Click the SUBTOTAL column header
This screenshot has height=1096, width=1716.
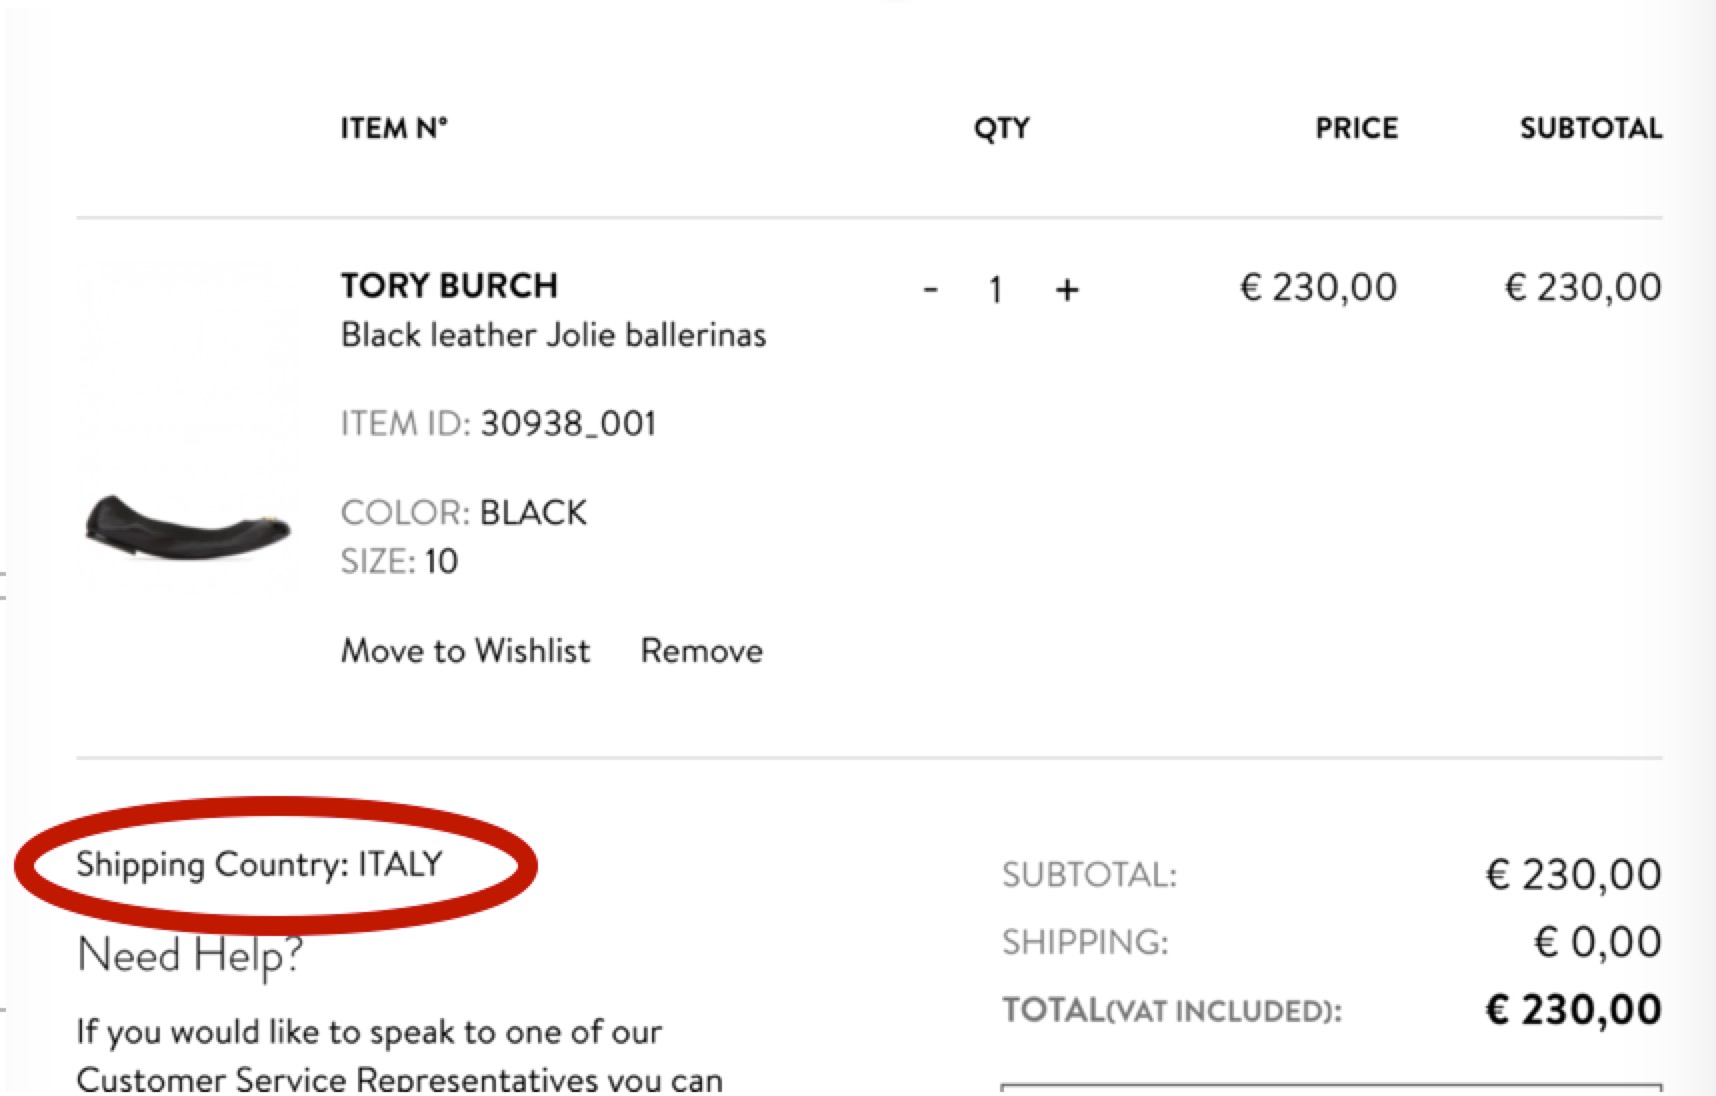(x=1591, y=128)
